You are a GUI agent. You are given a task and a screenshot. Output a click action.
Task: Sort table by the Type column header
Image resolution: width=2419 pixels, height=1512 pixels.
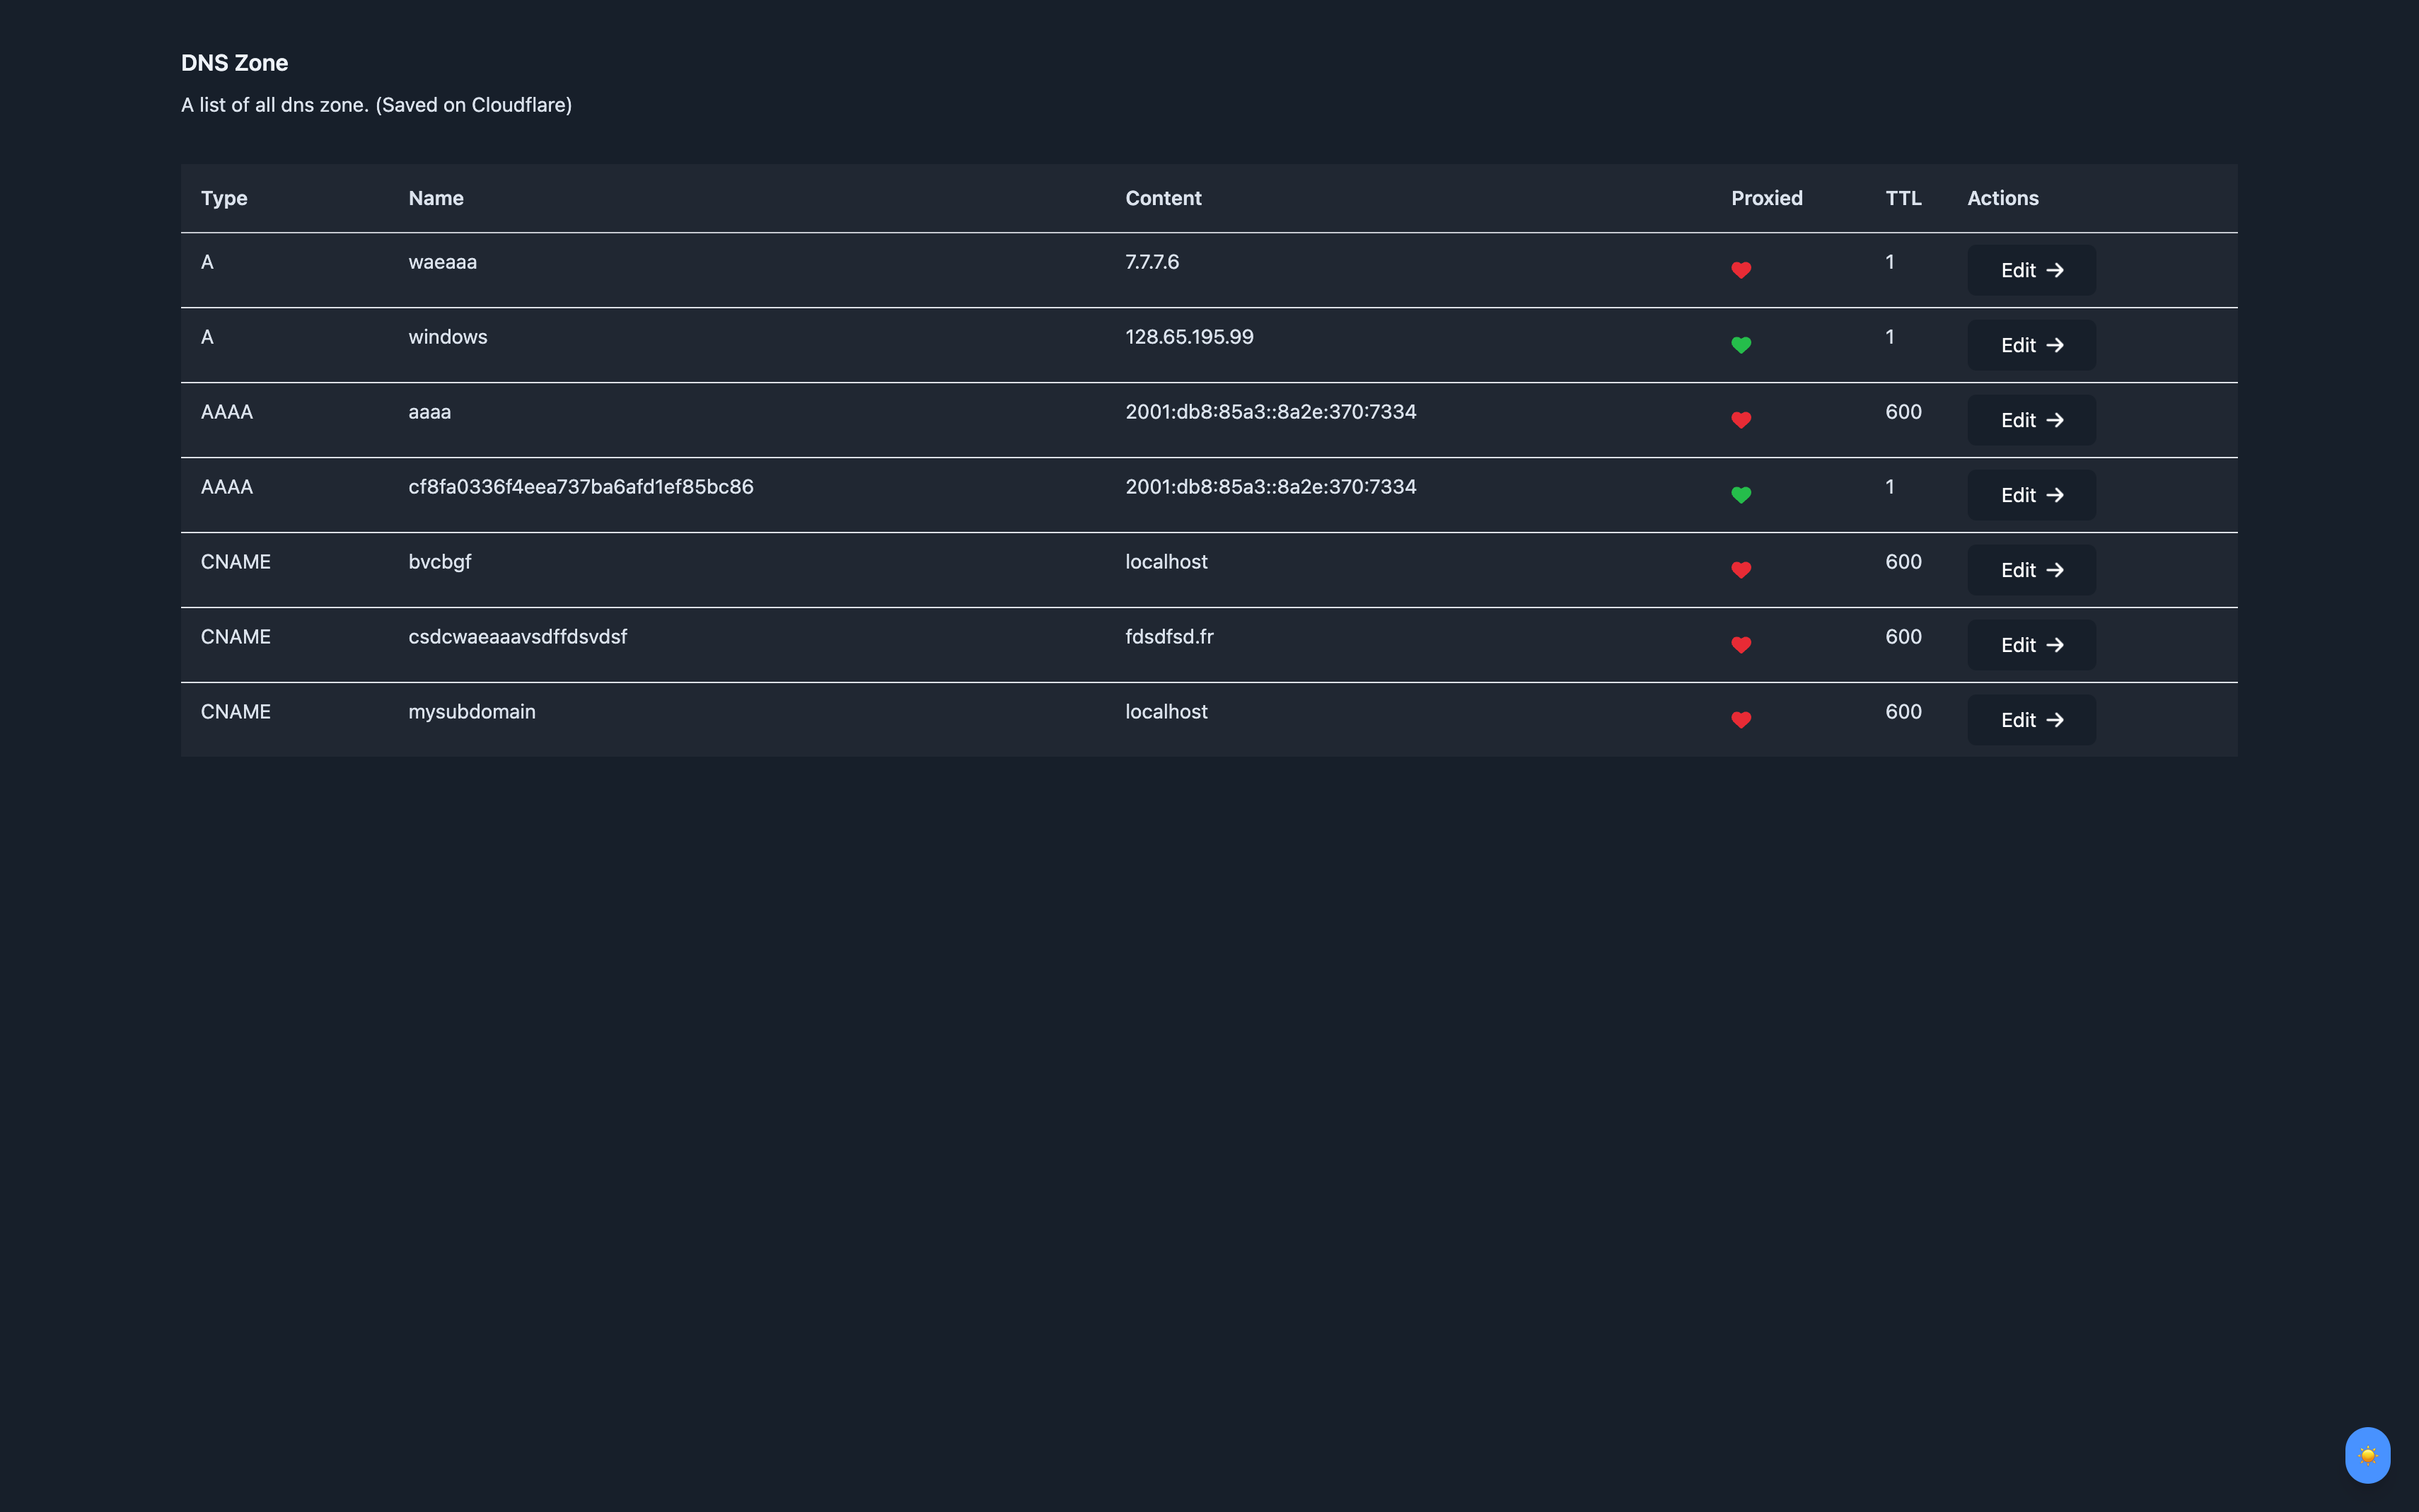(223, 198)
